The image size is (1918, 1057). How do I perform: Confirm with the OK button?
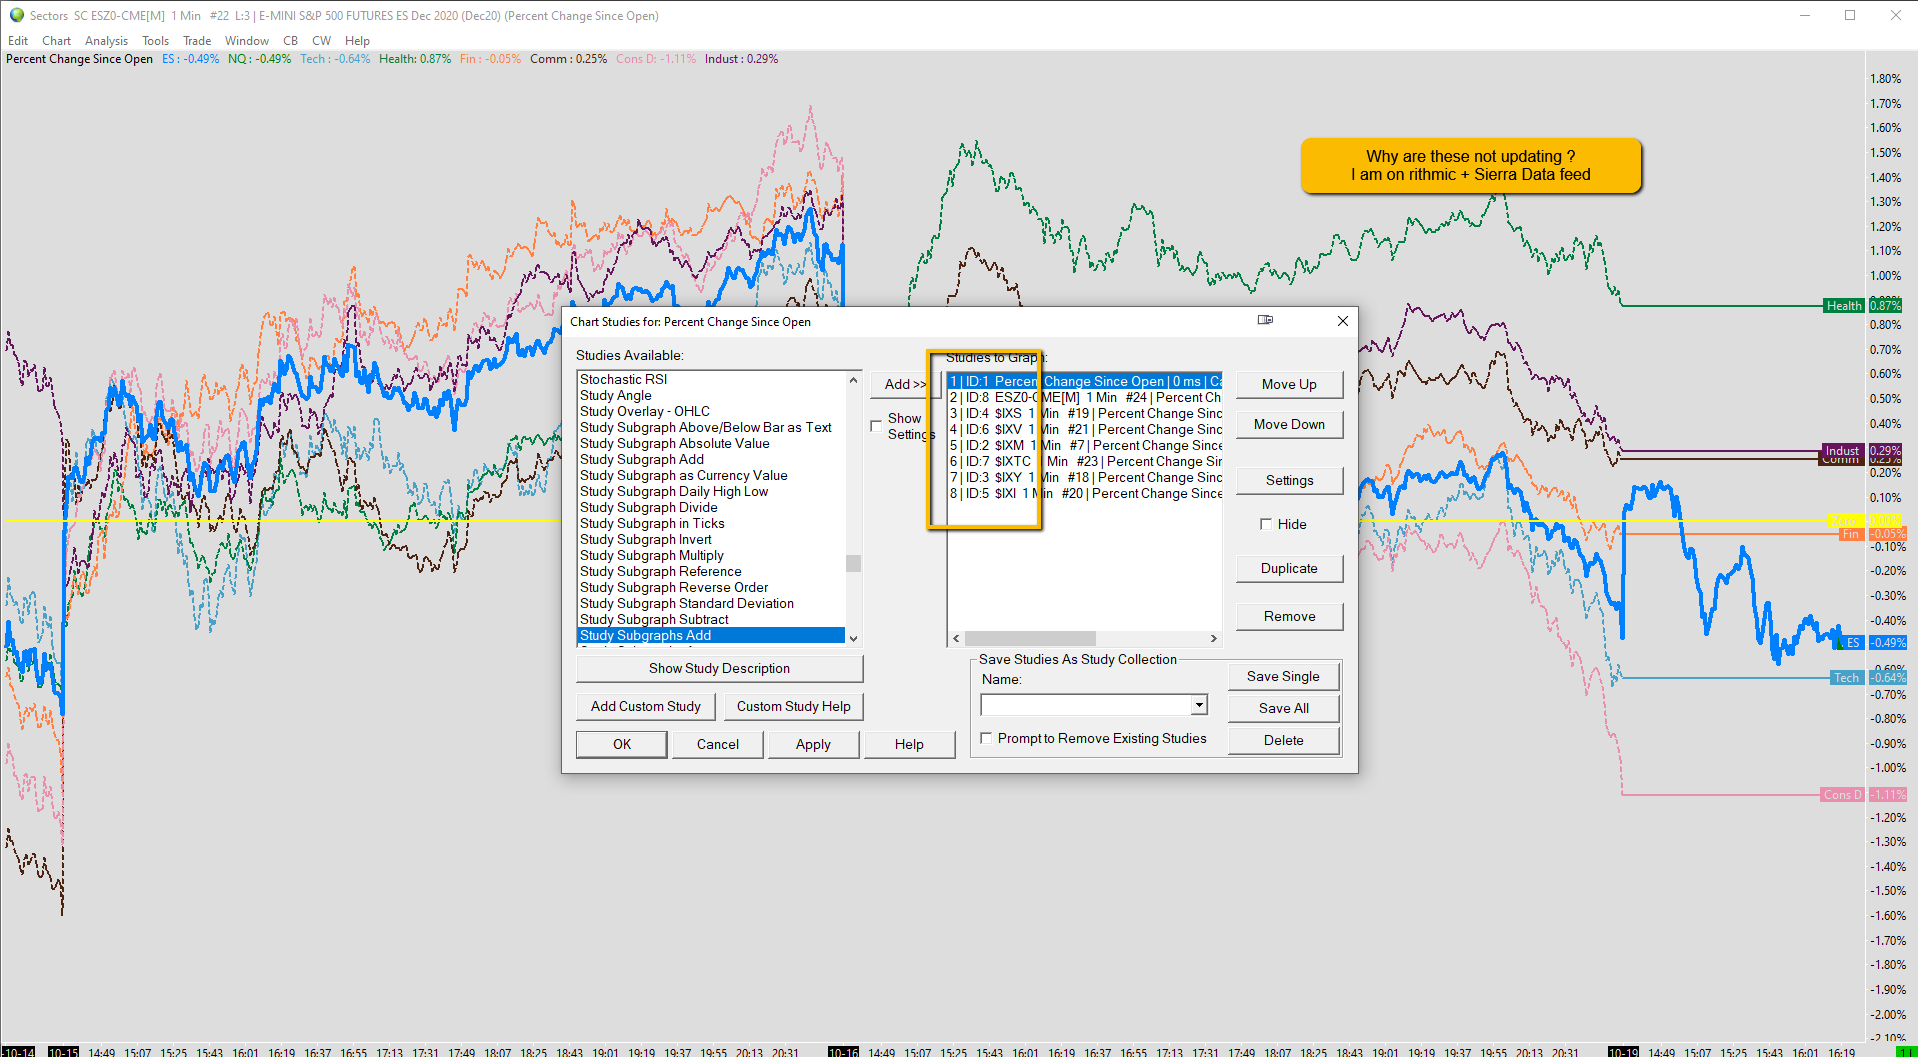click(x=622, y=744)
